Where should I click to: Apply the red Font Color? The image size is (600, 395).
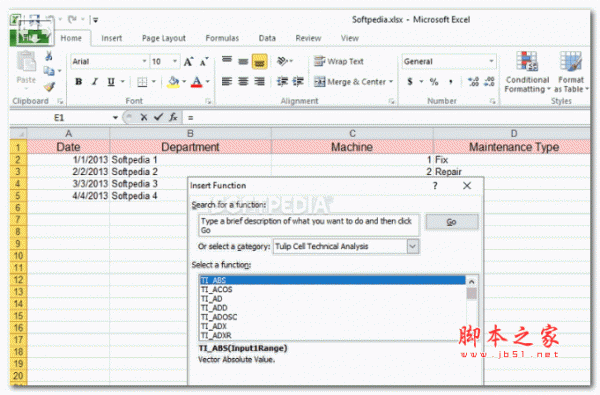[196, 82]
